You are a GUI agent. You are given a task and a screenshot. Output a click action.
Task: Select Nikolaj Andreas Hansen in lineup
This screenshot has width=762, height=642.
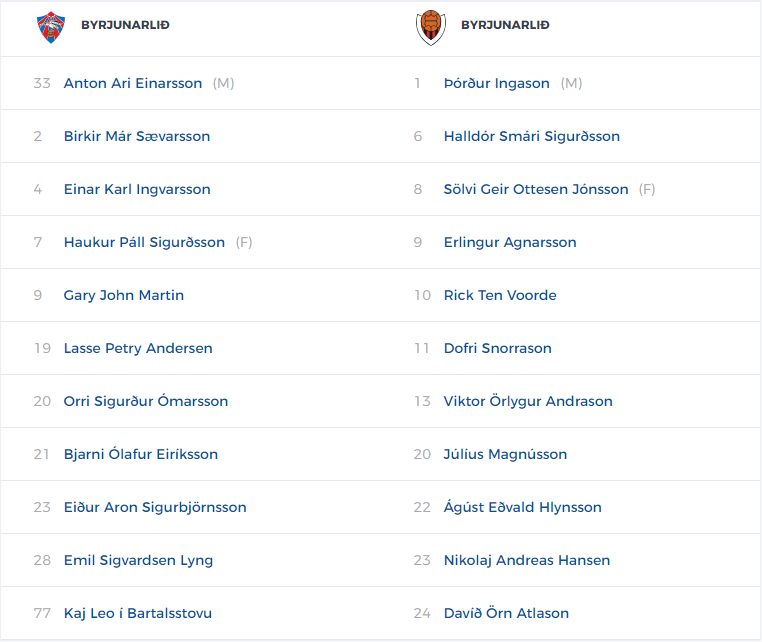[x=527, y=560]
